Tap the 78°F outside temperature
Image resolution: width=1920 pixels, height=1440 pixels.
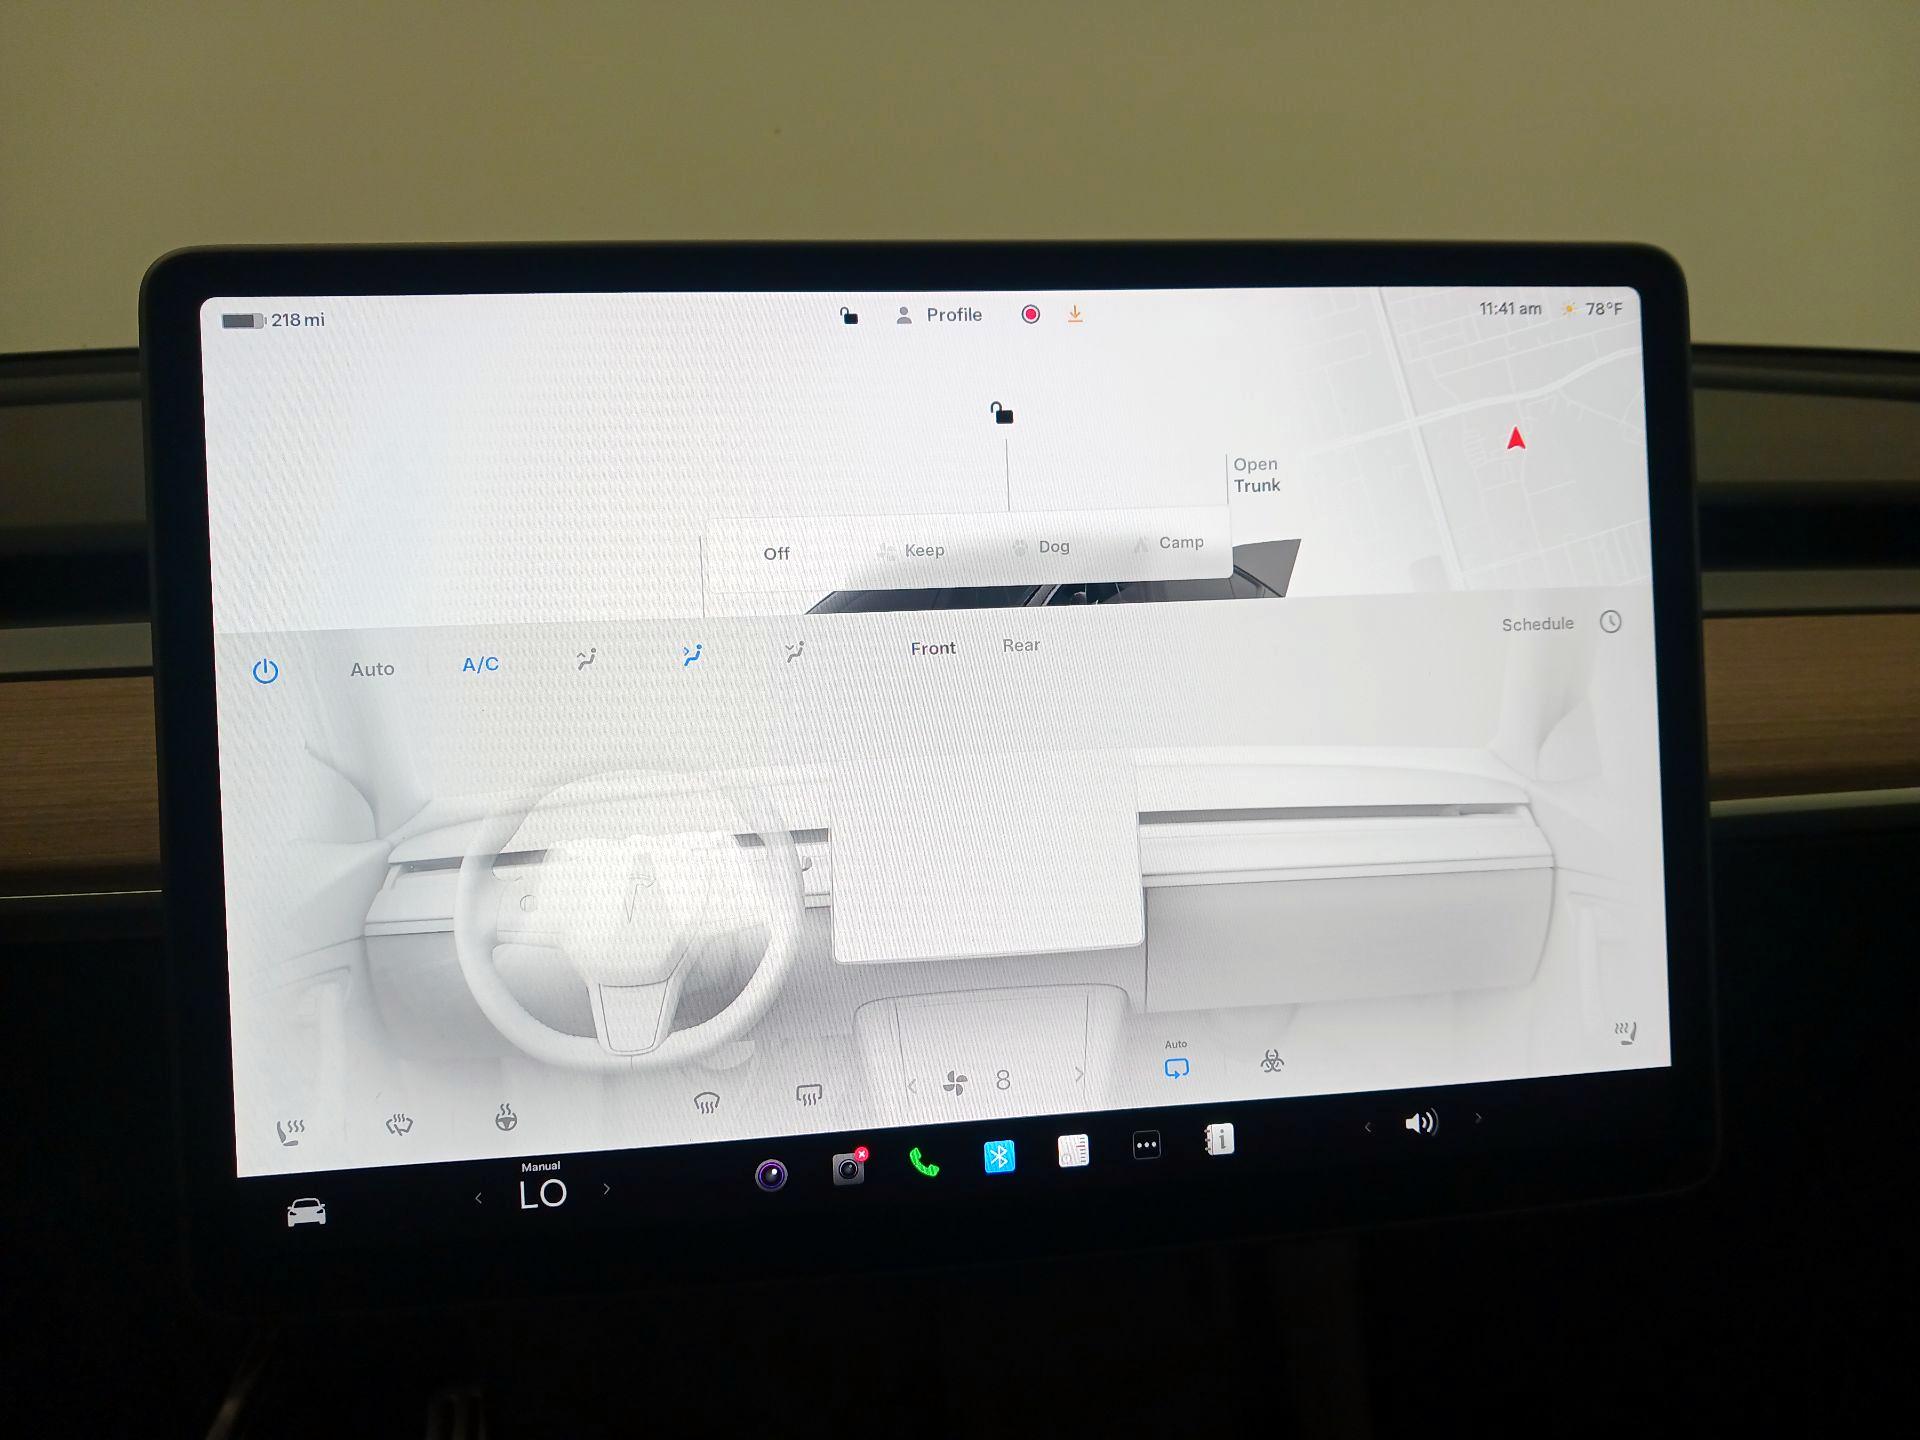pyautogui.click(x=1603, y=309)
